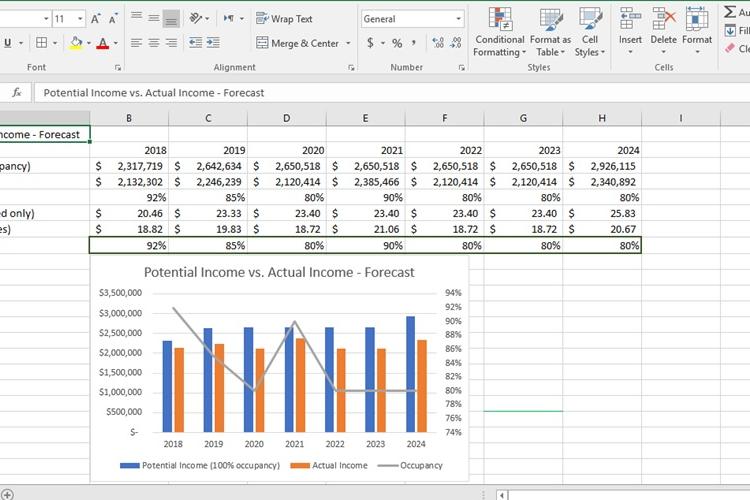Click the Orientation text angle icon
750x500 pixels.
coord(196,18)
